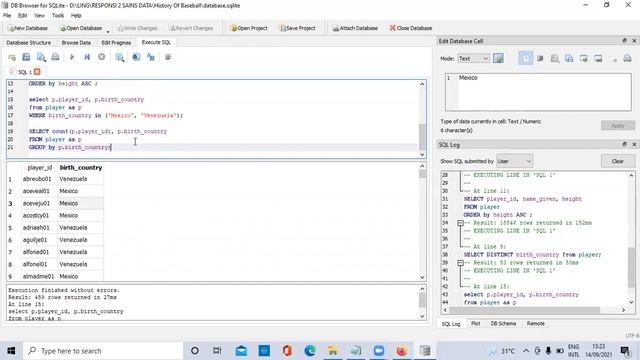The height and width of the screenshot is (360, 640).
Task: Float the Edit Database Cell panel
Action: 624,41
